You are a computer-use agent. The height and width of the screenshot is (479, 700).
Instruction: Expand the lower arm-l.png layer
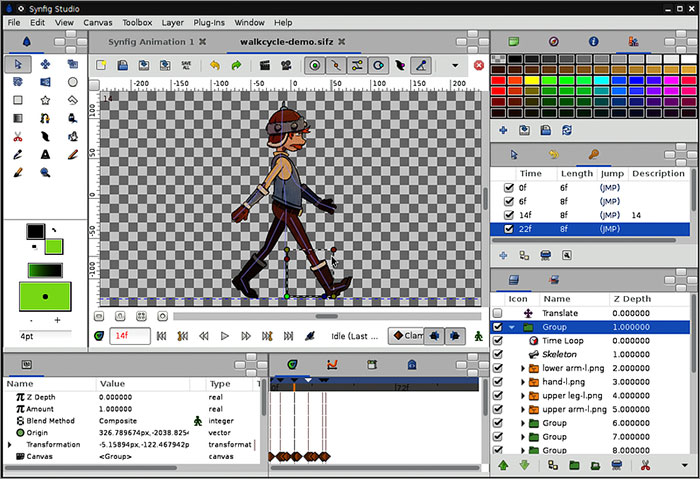click(523, 369)
